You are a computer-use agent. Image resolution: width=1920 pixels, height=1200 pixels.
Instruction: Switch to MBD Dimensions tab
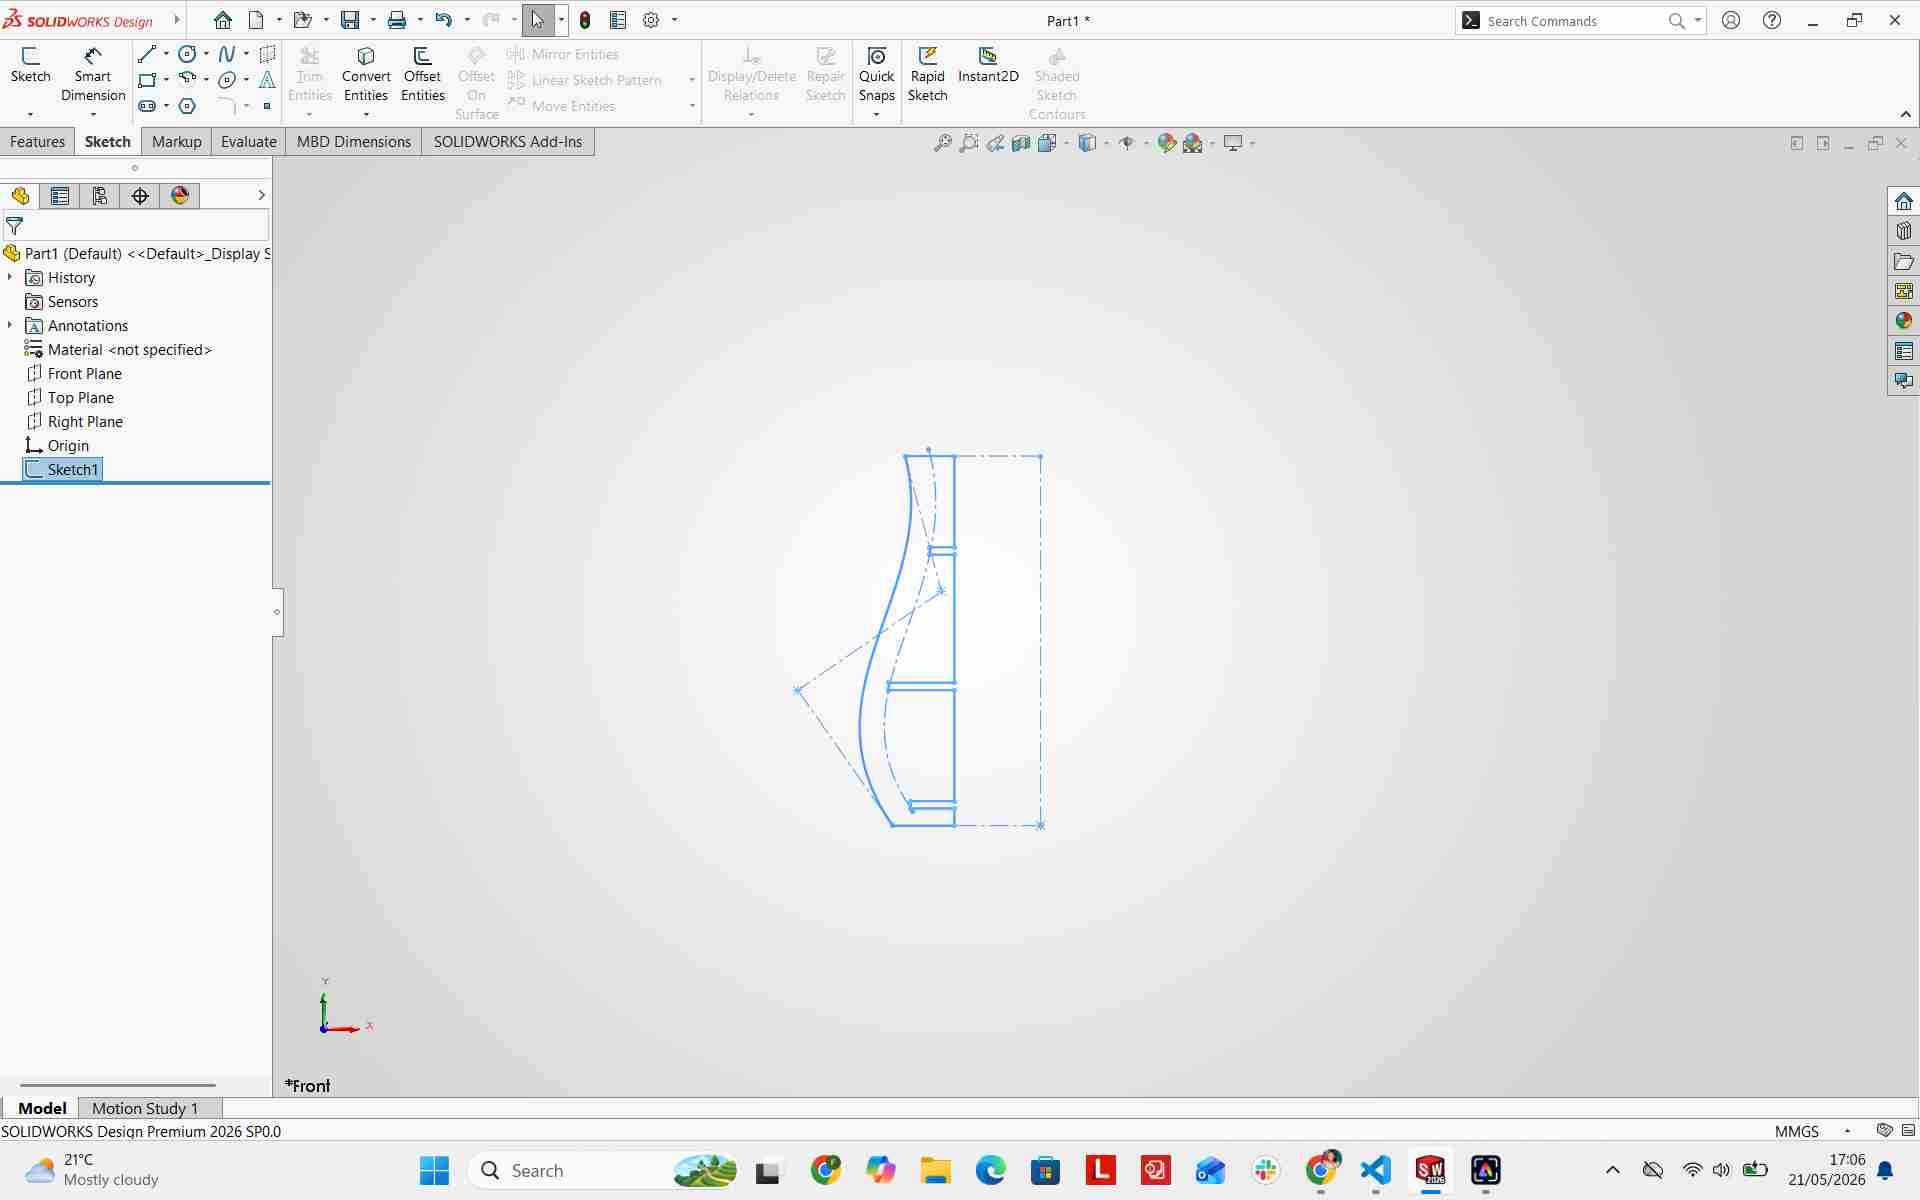[x=354, y=142]
